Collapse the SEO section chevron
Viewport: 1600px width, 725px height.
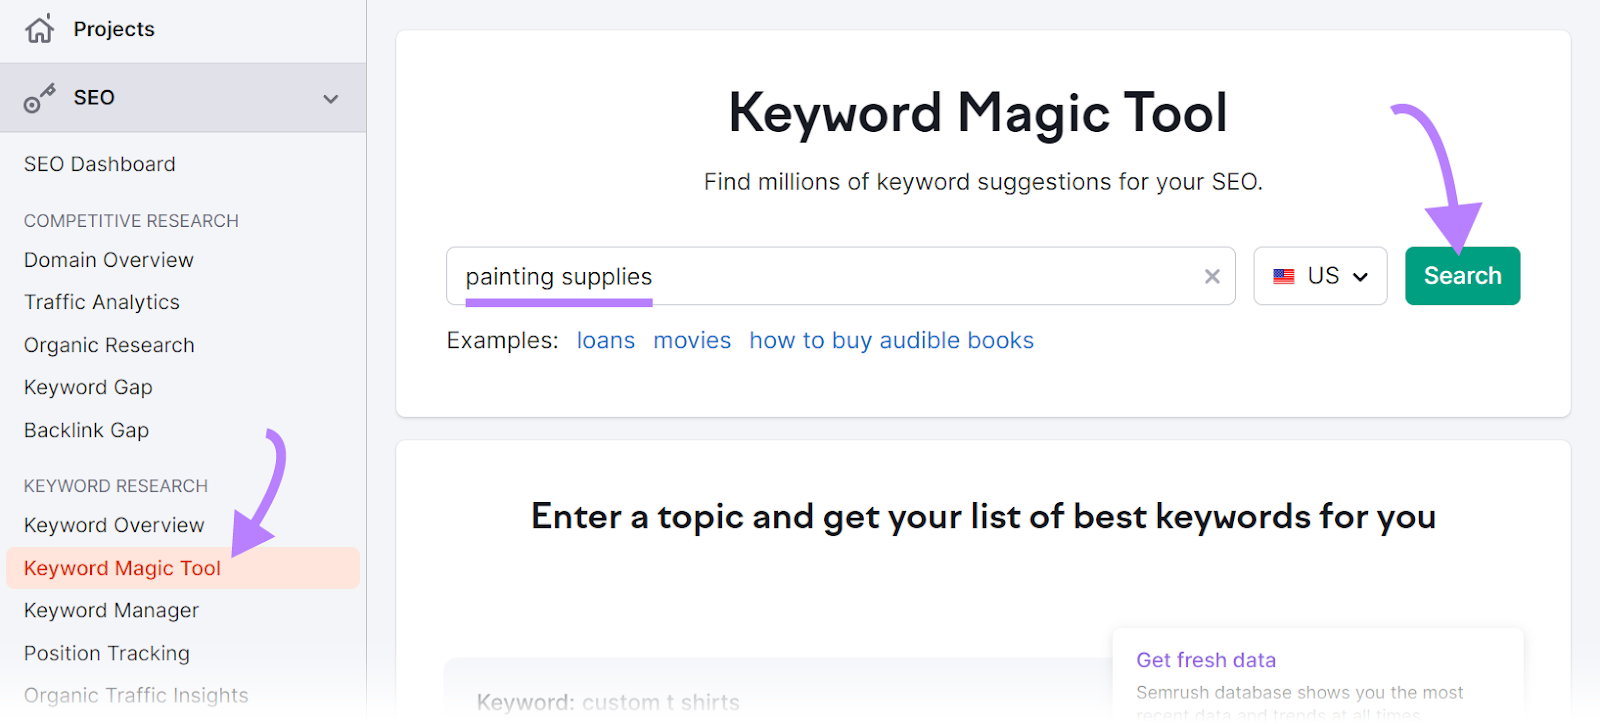(331, 99)
